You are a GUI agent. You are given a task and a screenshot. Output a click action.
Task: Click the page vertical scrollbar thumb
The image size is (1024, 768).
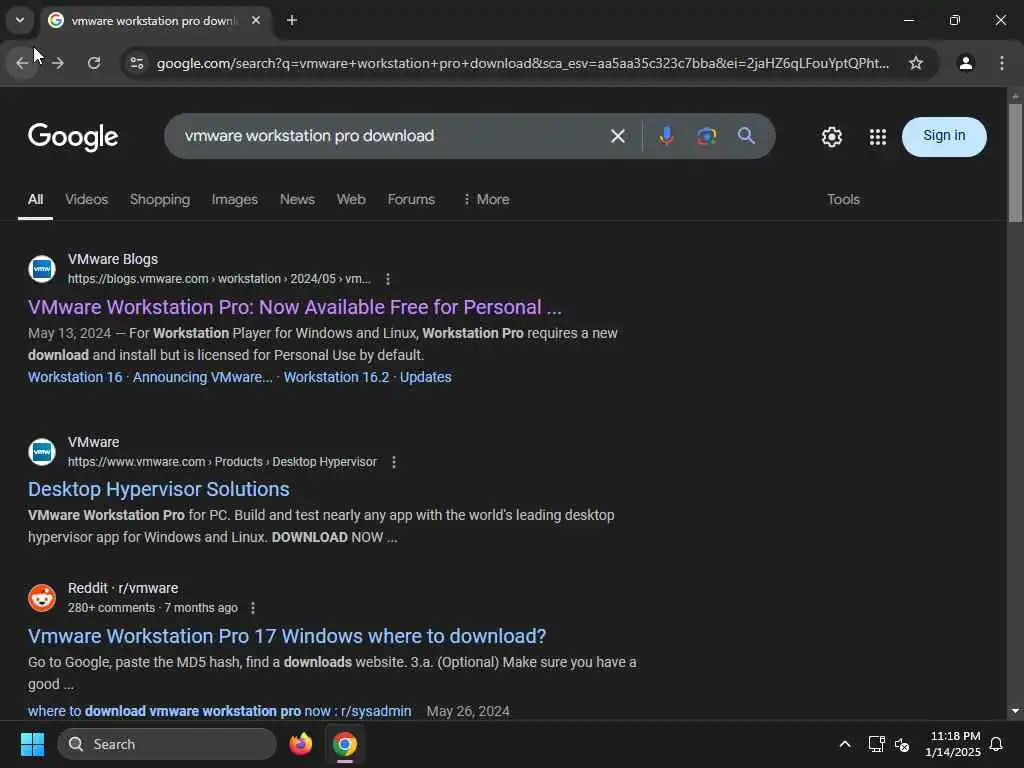click(x=1015, y=163)
